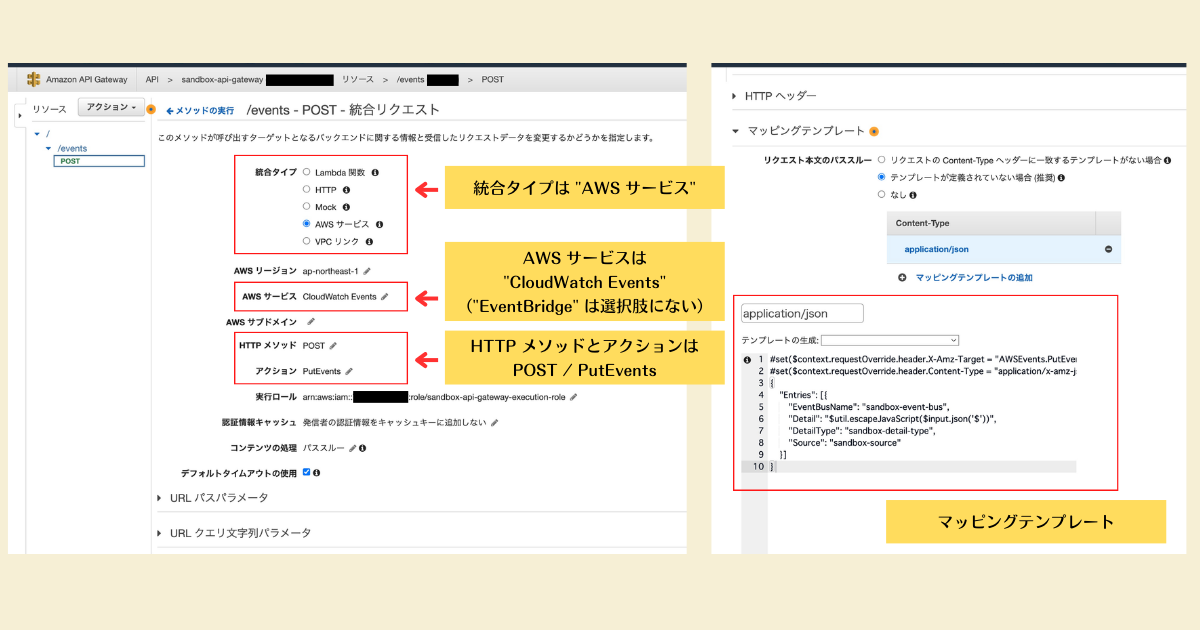Open info icon beside VPC リンク

(369, 241)
